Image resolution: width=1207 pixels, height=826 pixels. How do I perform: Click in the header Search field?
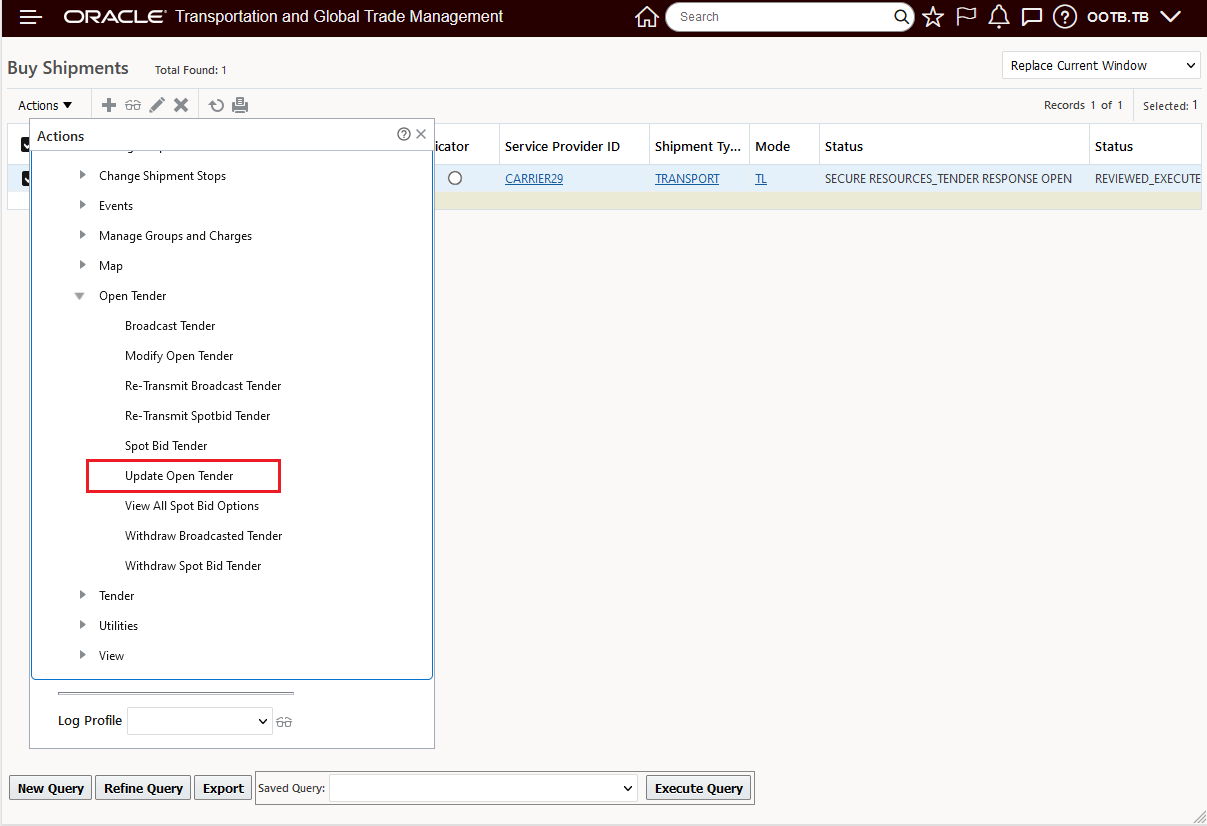coord(780,17)
